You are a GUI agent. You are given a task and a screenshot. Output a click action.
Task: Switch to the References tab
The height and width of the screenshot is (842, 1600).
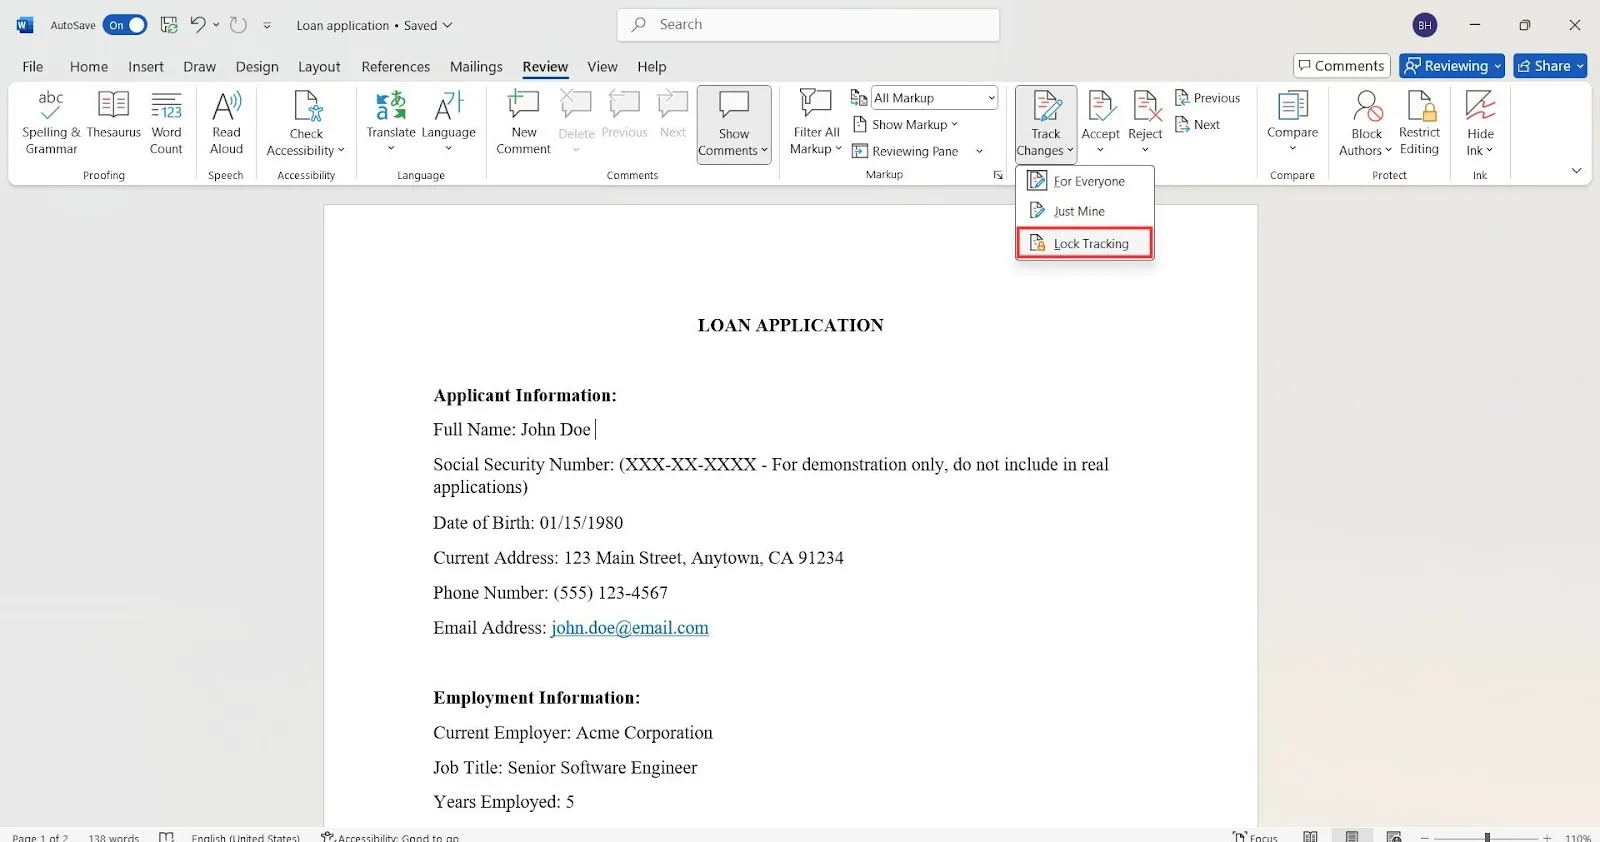396,67
